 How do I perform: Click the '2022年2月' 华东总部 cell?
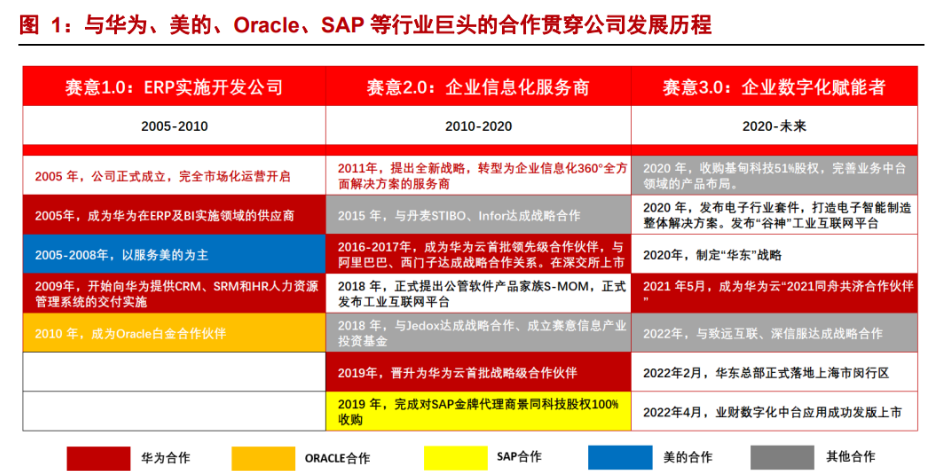[774, 372]
